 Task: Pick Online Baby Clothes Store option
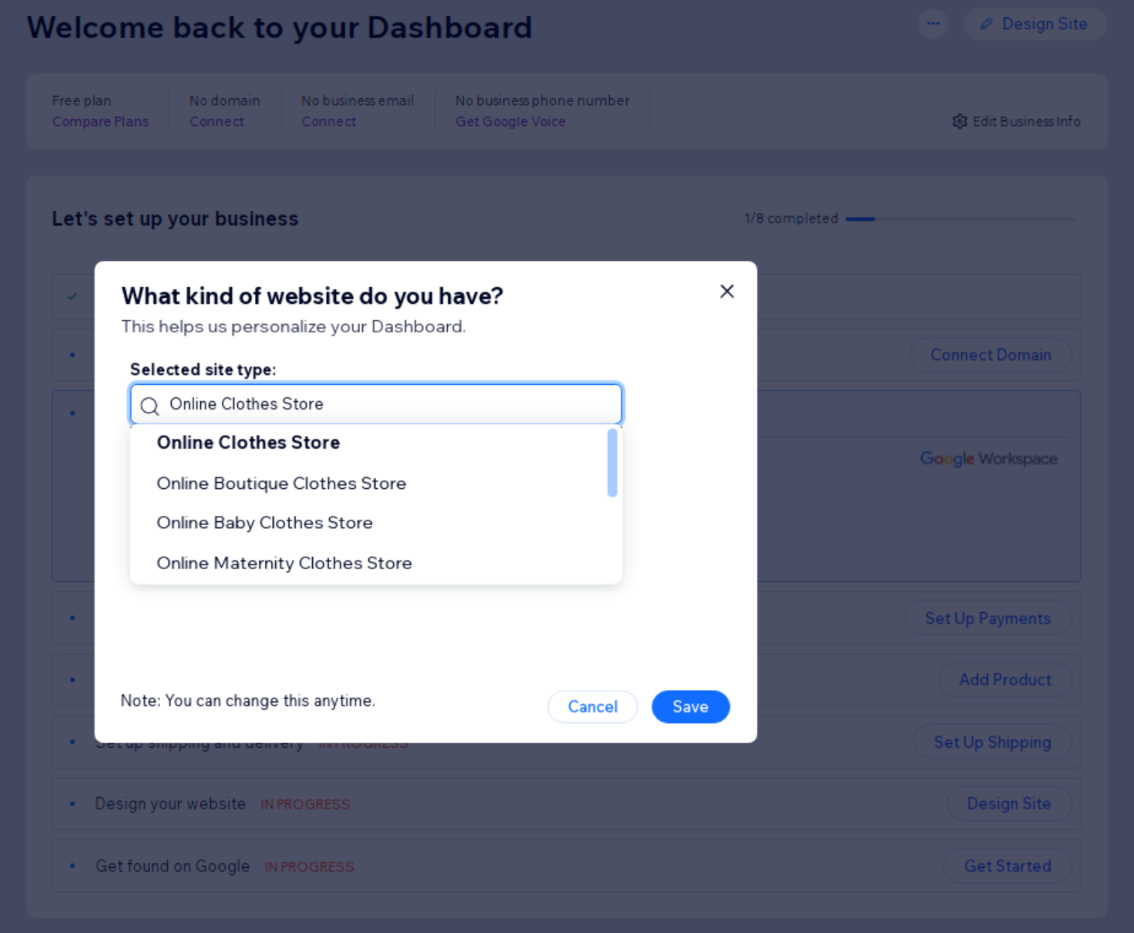(264, 522)
